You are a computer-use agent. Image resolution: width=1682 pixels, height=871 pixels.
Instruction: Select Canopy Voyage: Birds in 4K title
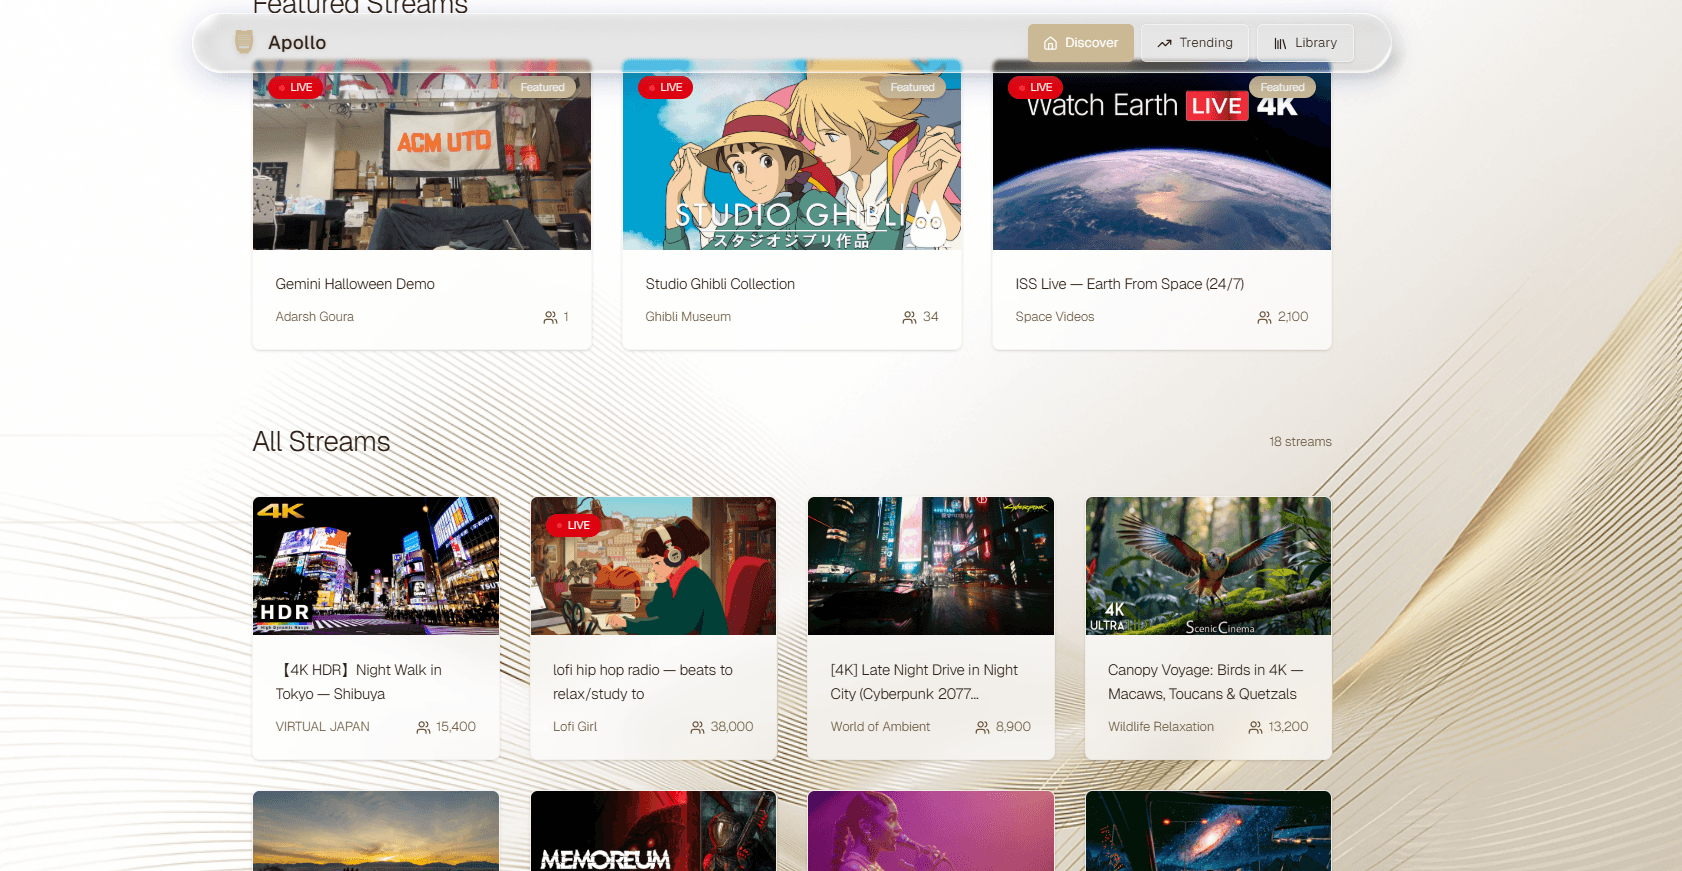(x=1205, y=682)
